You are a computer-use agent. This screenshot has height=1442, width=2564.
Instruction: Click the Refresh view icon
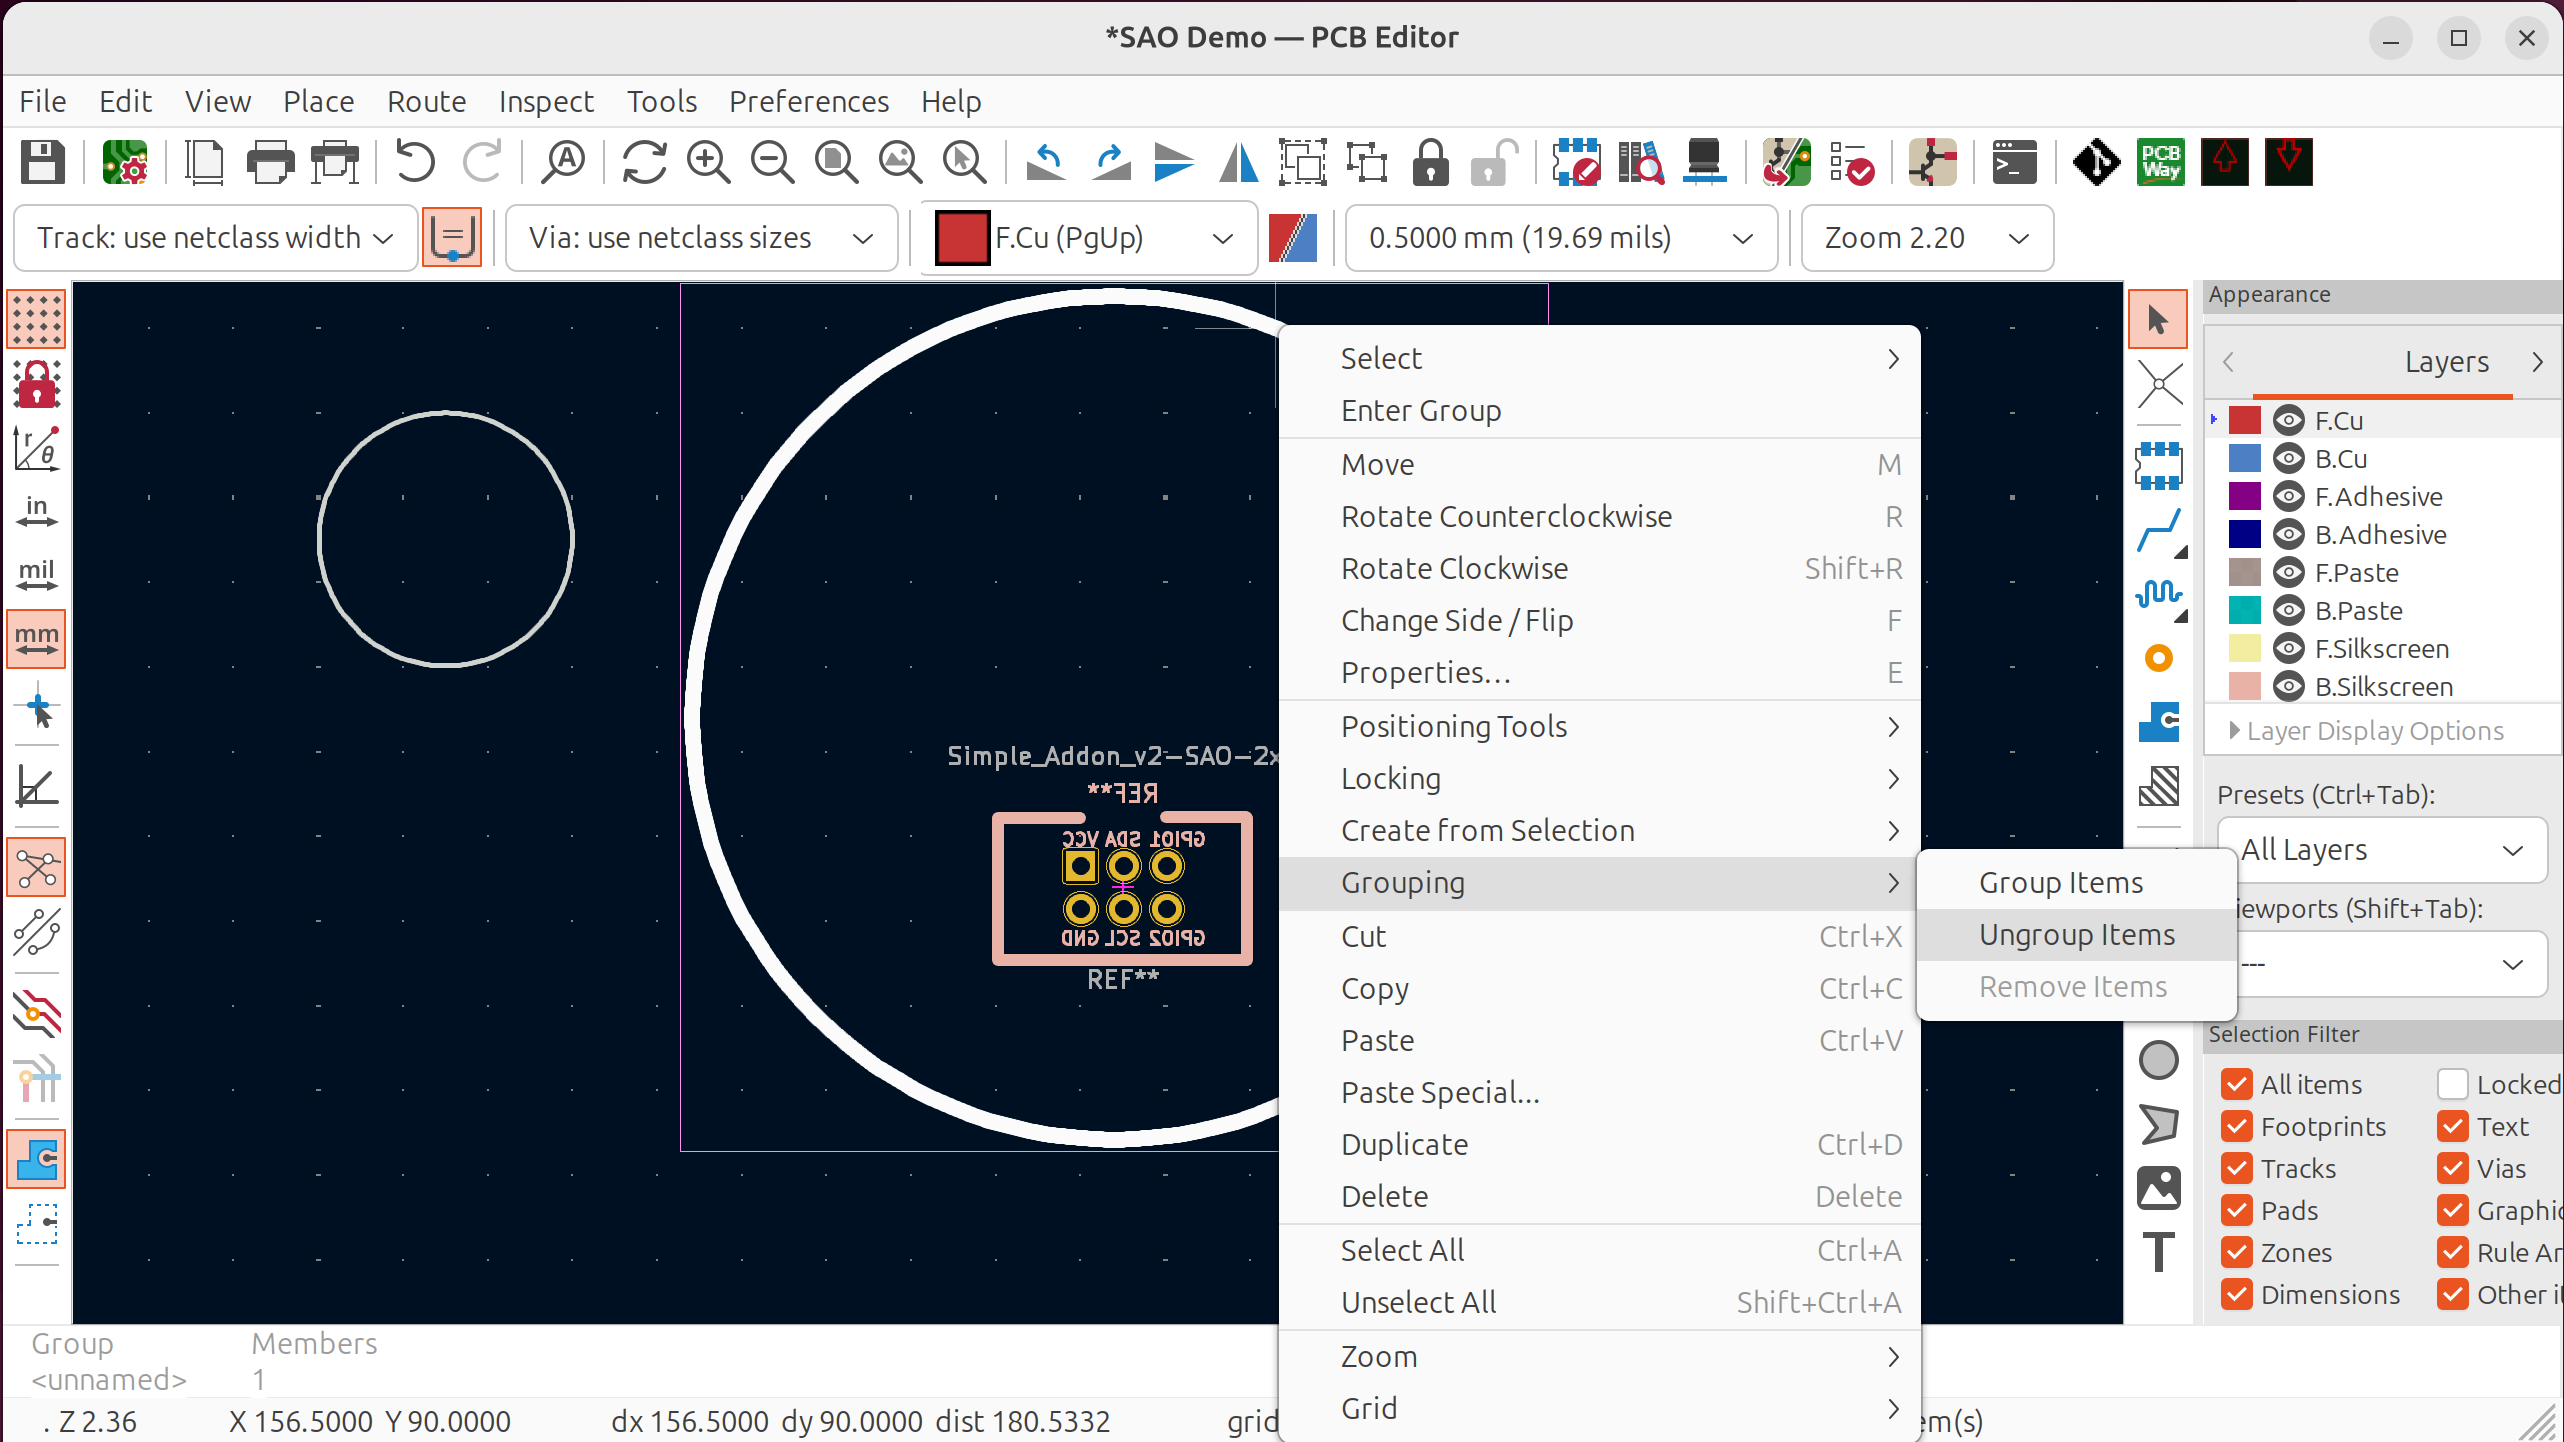pyautogui.click(x=644, y=162)
